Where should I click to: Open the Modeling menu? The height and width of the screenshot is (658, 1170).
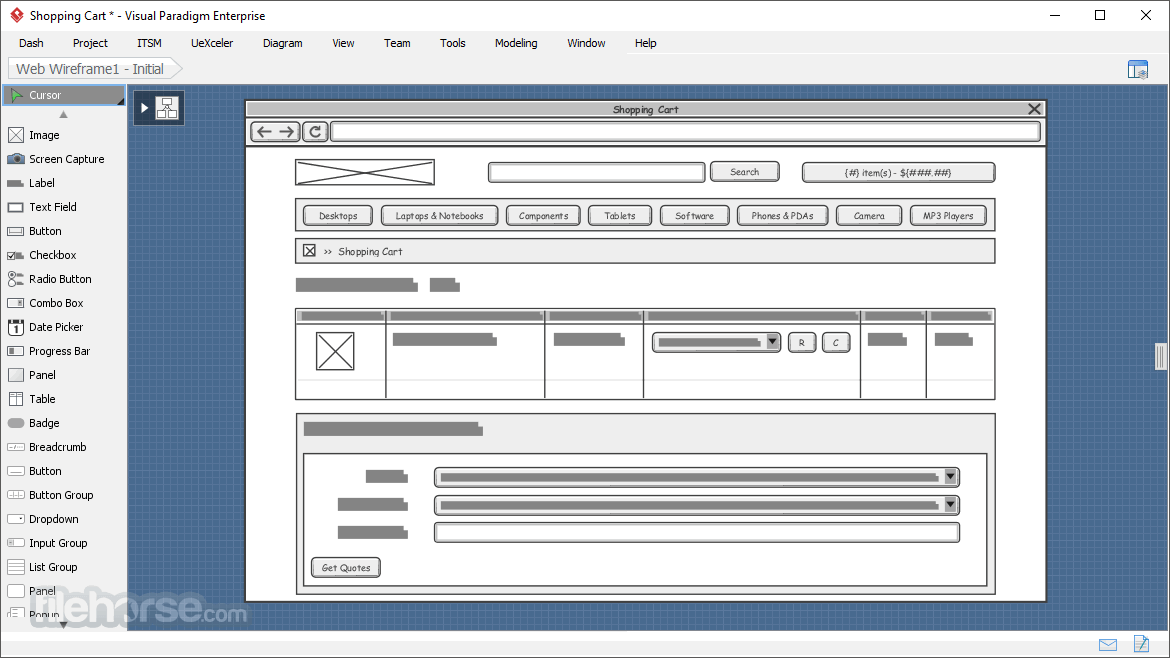point(516,43)
